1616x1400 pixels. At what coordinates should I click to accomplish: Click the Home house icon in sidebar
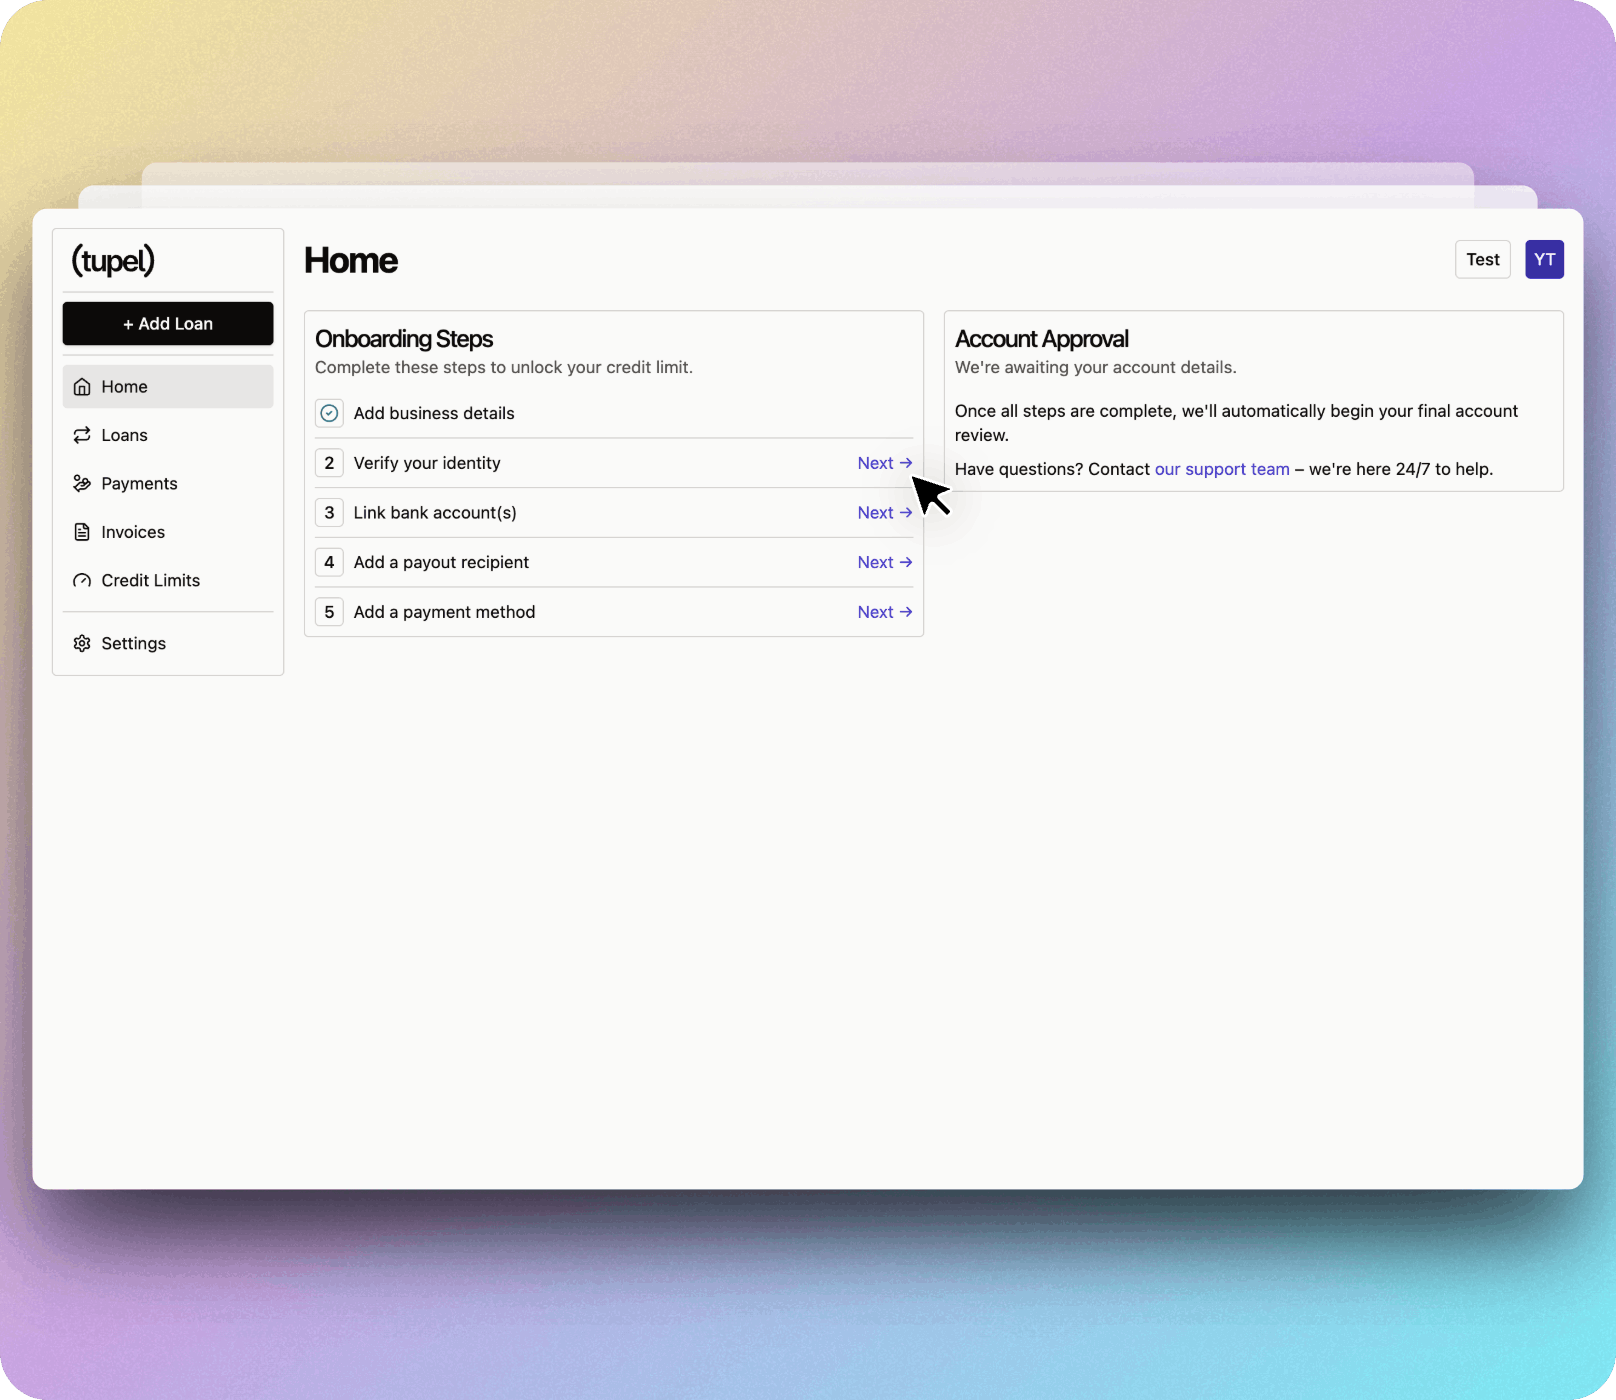coord(82,387)
